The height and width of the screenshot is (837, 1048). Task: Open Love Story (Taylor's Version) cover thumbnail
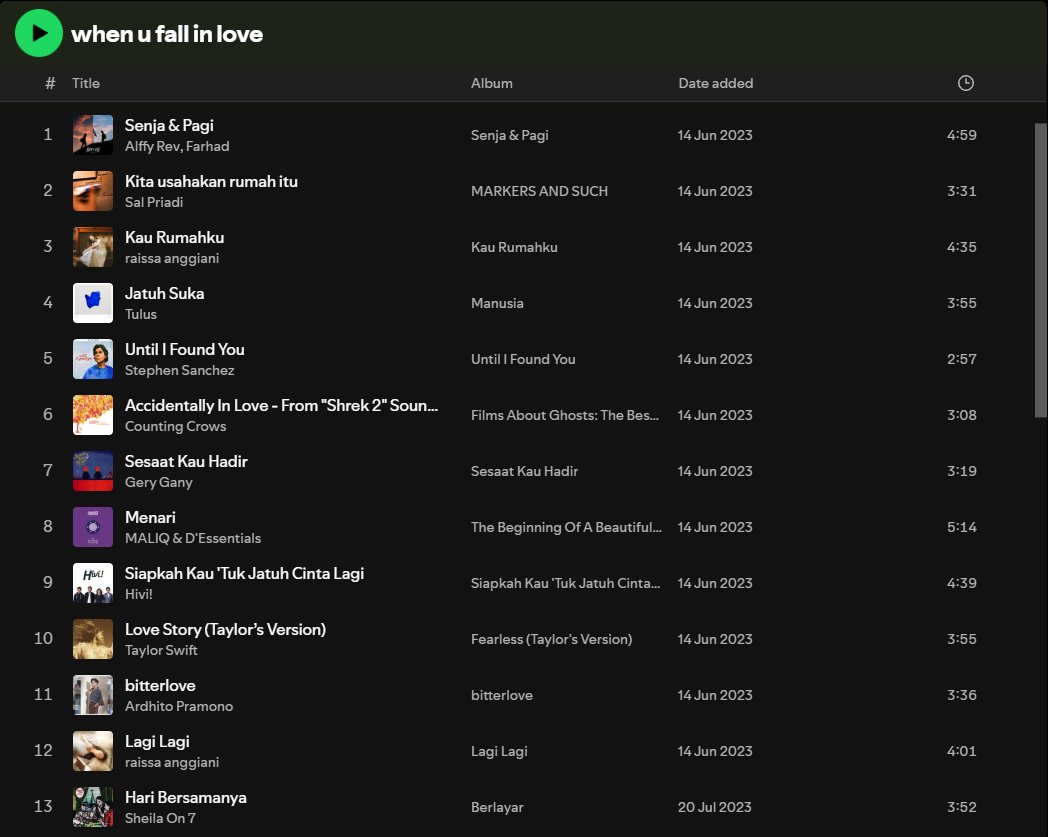(x=93, y=639)
